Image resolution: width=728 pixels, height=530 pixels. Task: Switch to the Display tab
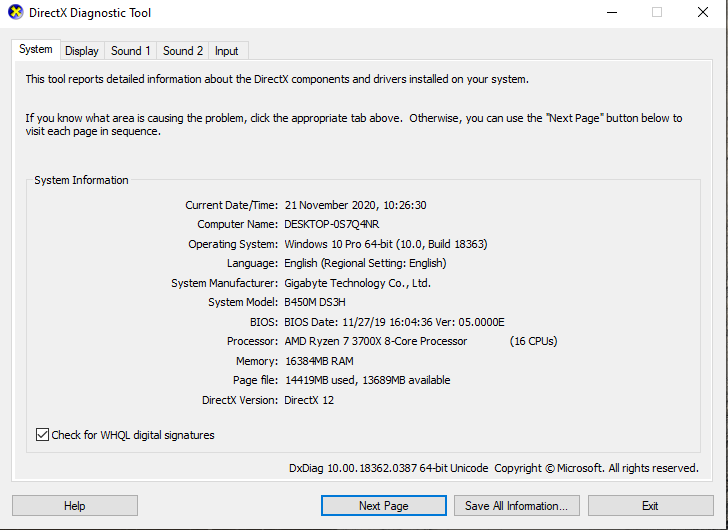click(x=82, y=51)
